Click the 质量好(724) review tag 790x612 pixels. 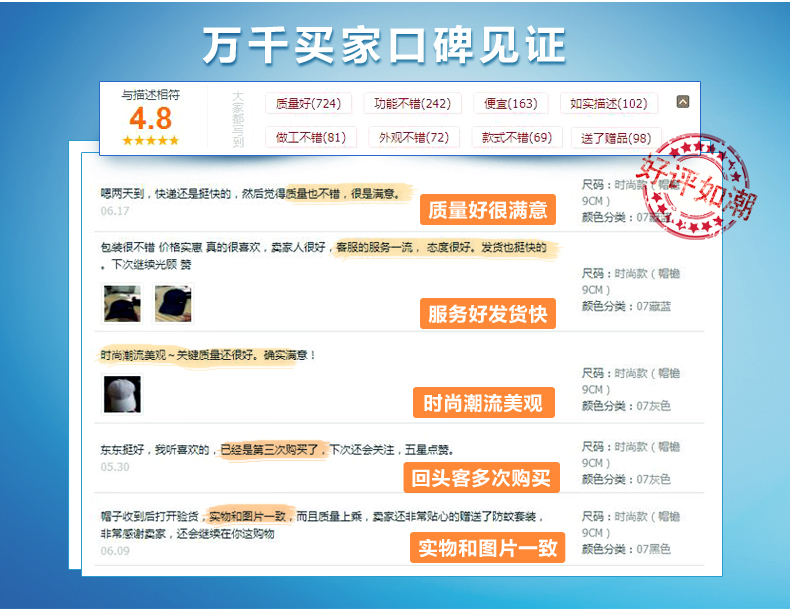(x=308, y=104)
